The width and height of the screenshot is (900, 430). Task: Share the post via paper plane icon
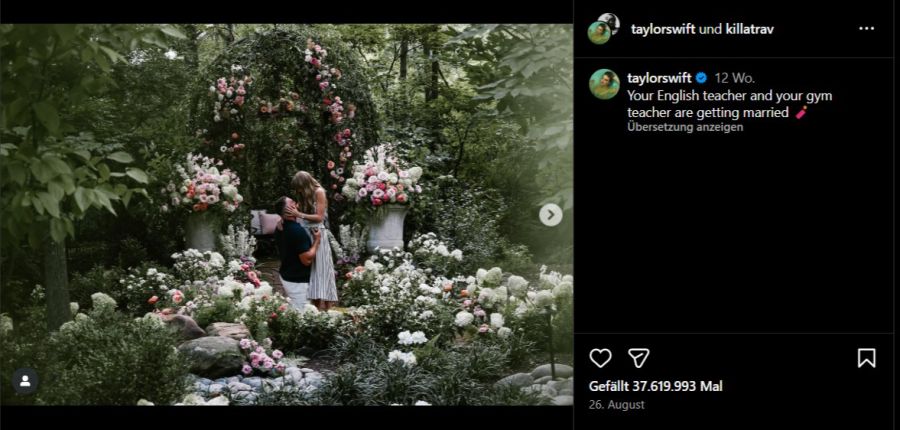(x=638, y=358)
